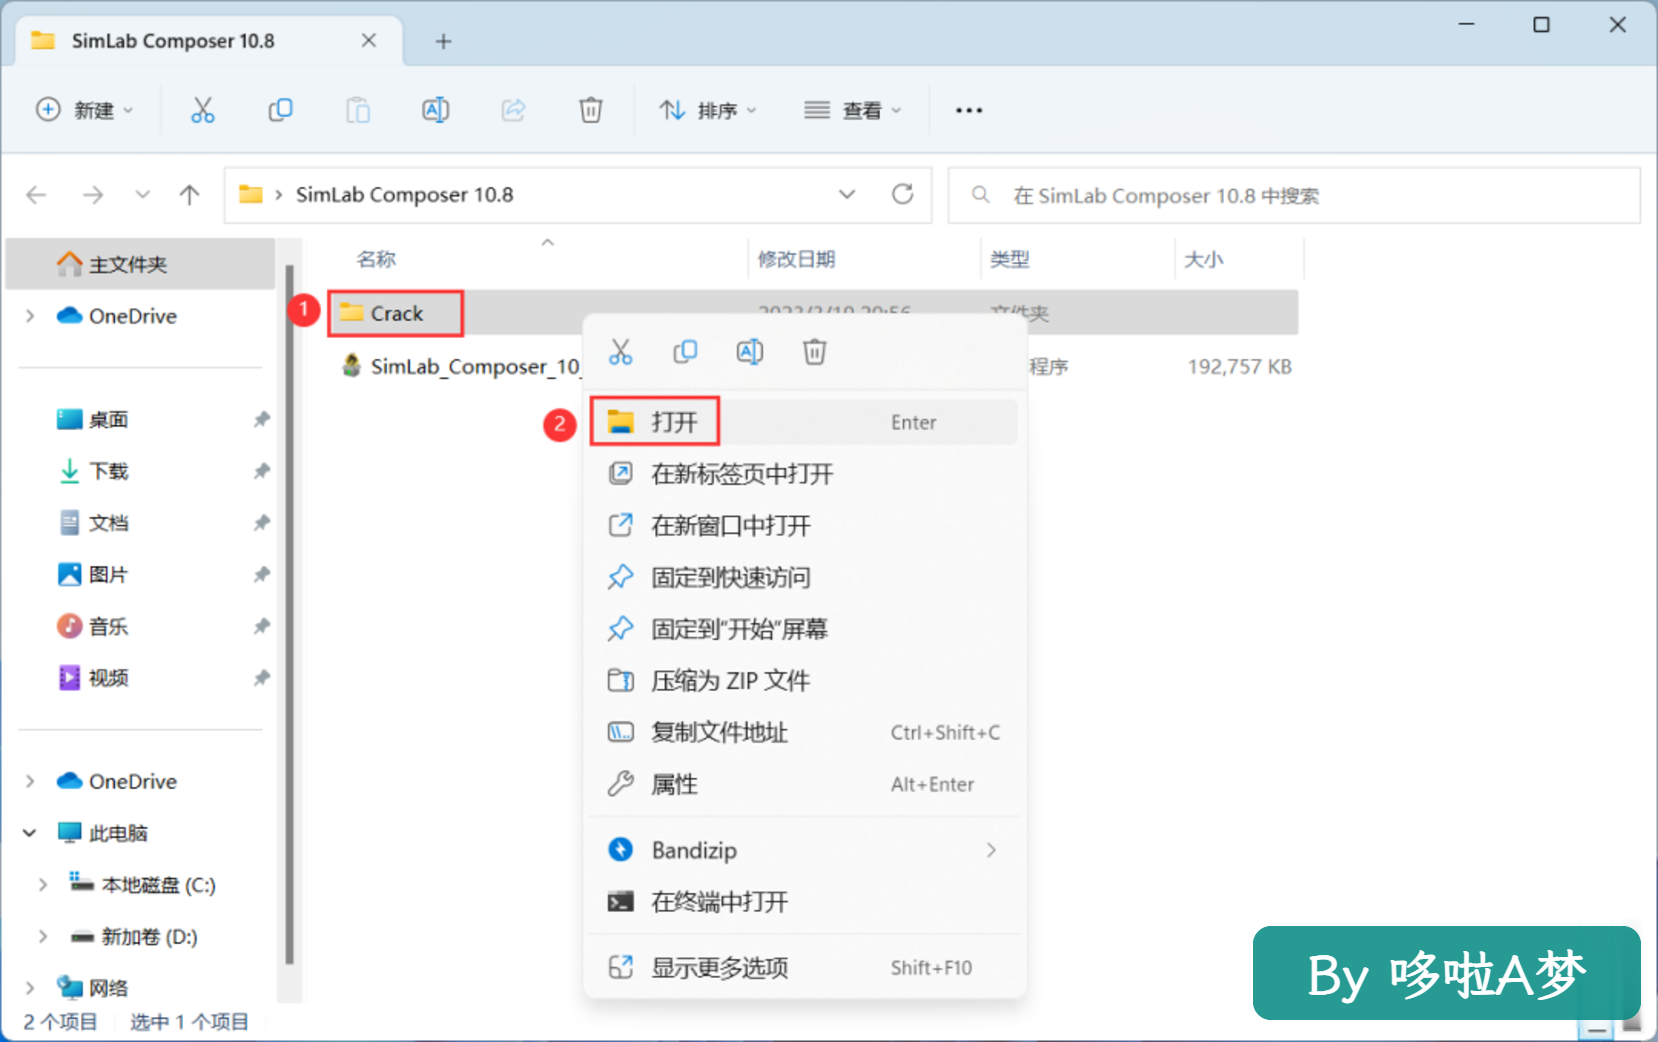This screenshot has height=1042, width=1658.
Task: Expand the 本地磁盘 (C:) drive node
Action: (x=43, y=885)
